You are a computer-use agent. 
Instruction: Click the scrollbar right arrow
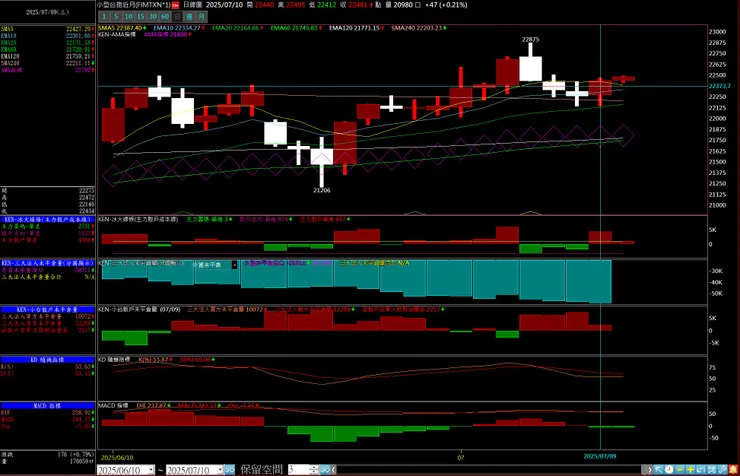(x=649, y=470)
